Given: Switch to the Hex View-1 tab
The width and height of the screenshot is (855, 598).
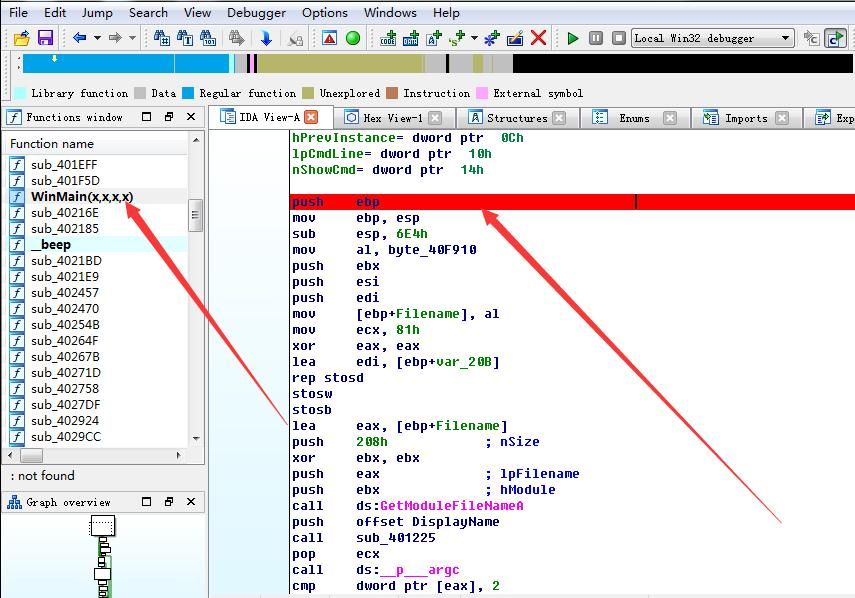Looking at the screenshot, I should click(x=393, y=118).
